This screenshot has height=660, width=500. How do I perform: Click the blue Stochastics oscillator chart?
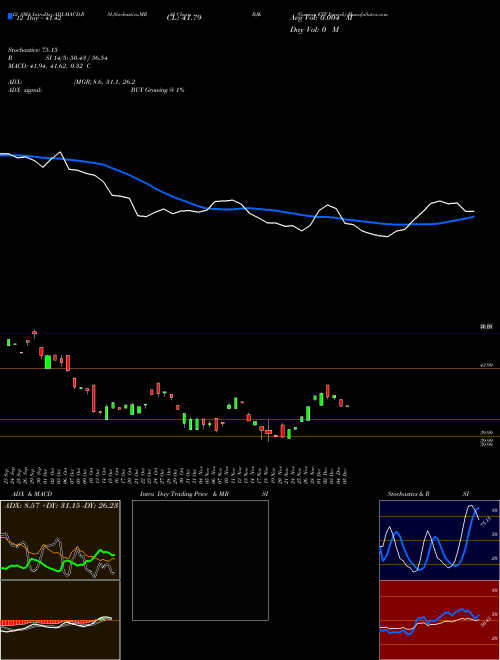point(439,540)
